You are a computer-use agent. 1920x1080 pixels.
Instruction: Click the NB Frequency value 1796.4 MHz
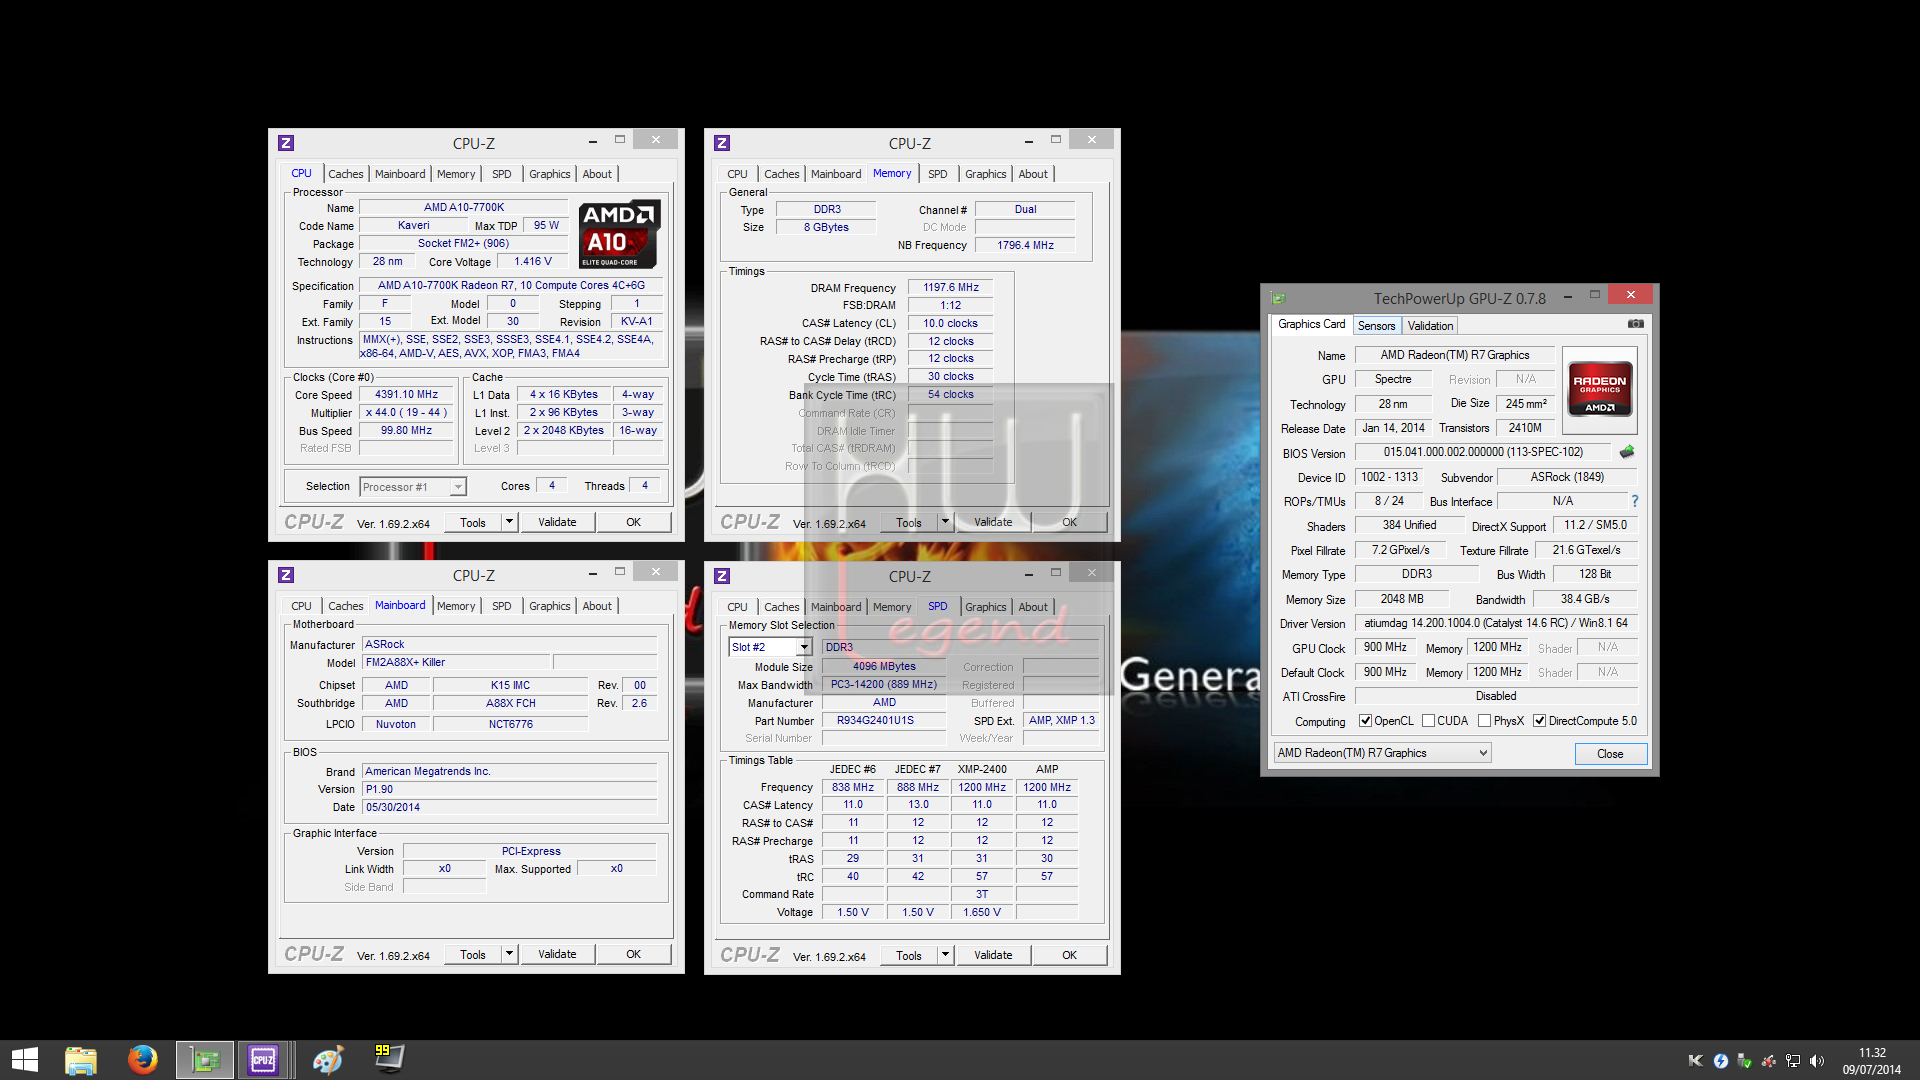pyautogui.click(x=1025, y=245)
